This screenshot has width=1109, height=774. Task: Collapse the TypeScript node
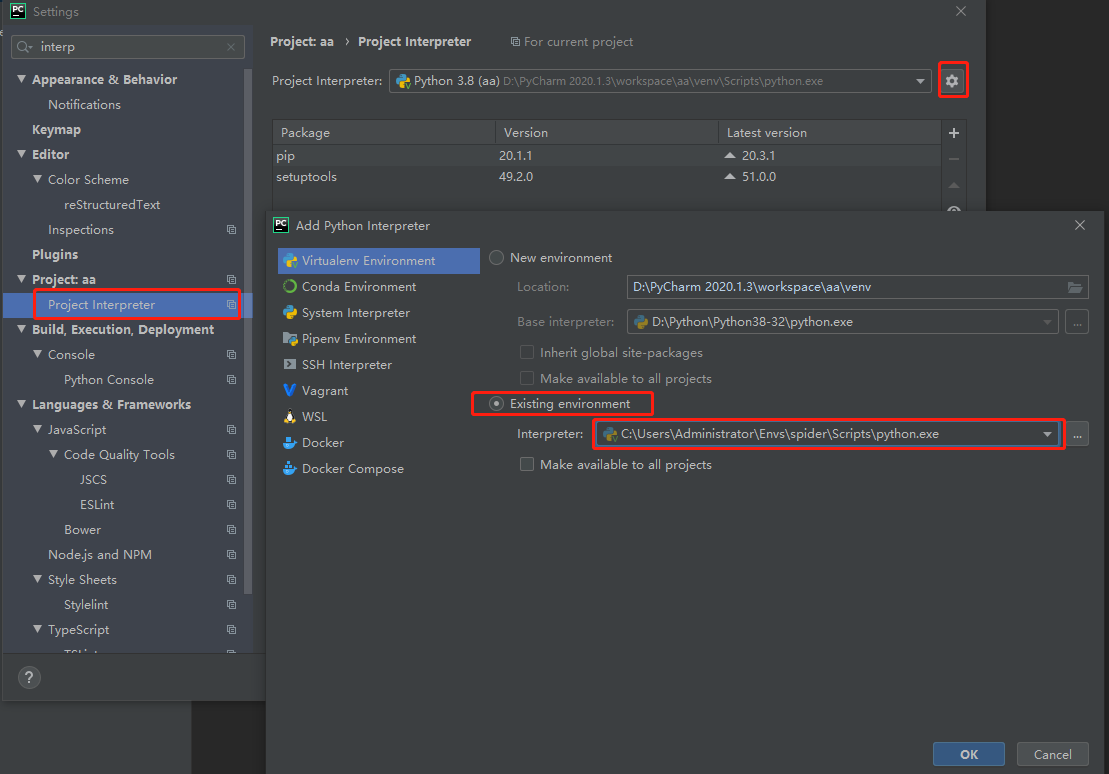(x=37, y=629)
